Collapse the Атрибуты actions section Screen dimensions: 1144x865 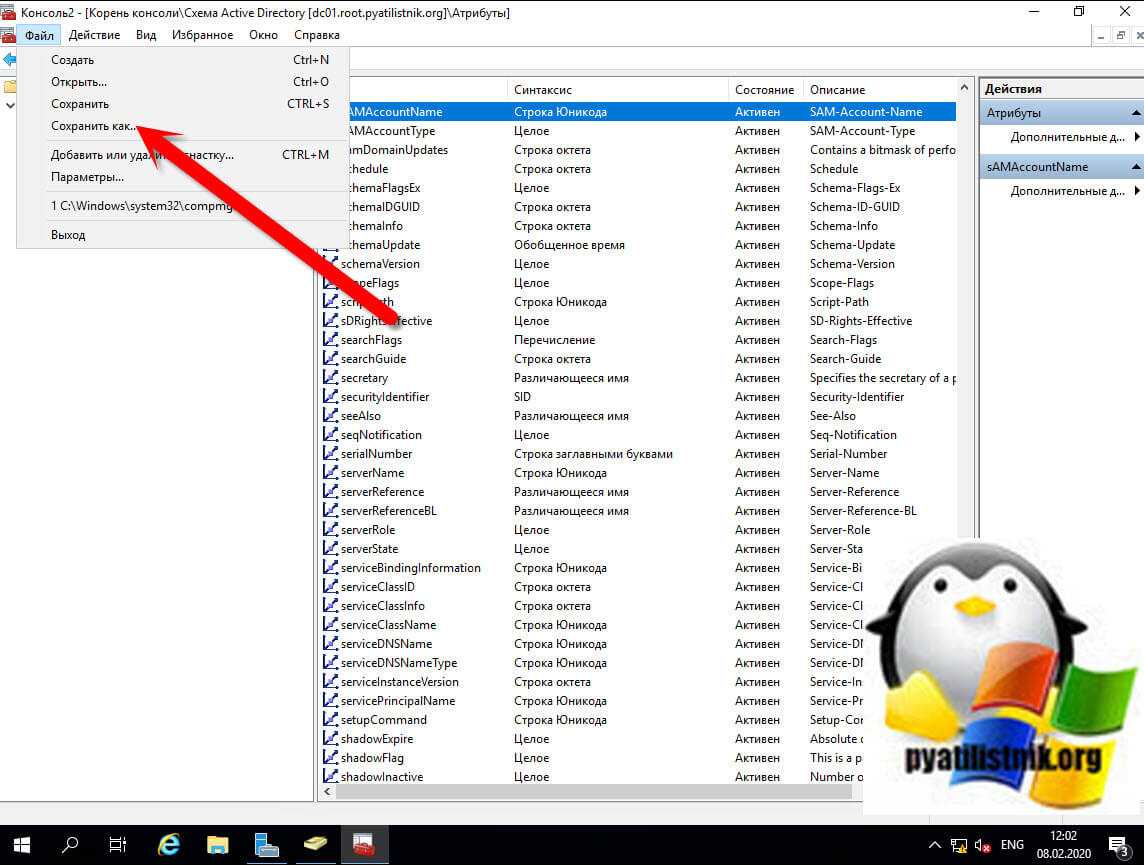click(x=1136, y=113)
